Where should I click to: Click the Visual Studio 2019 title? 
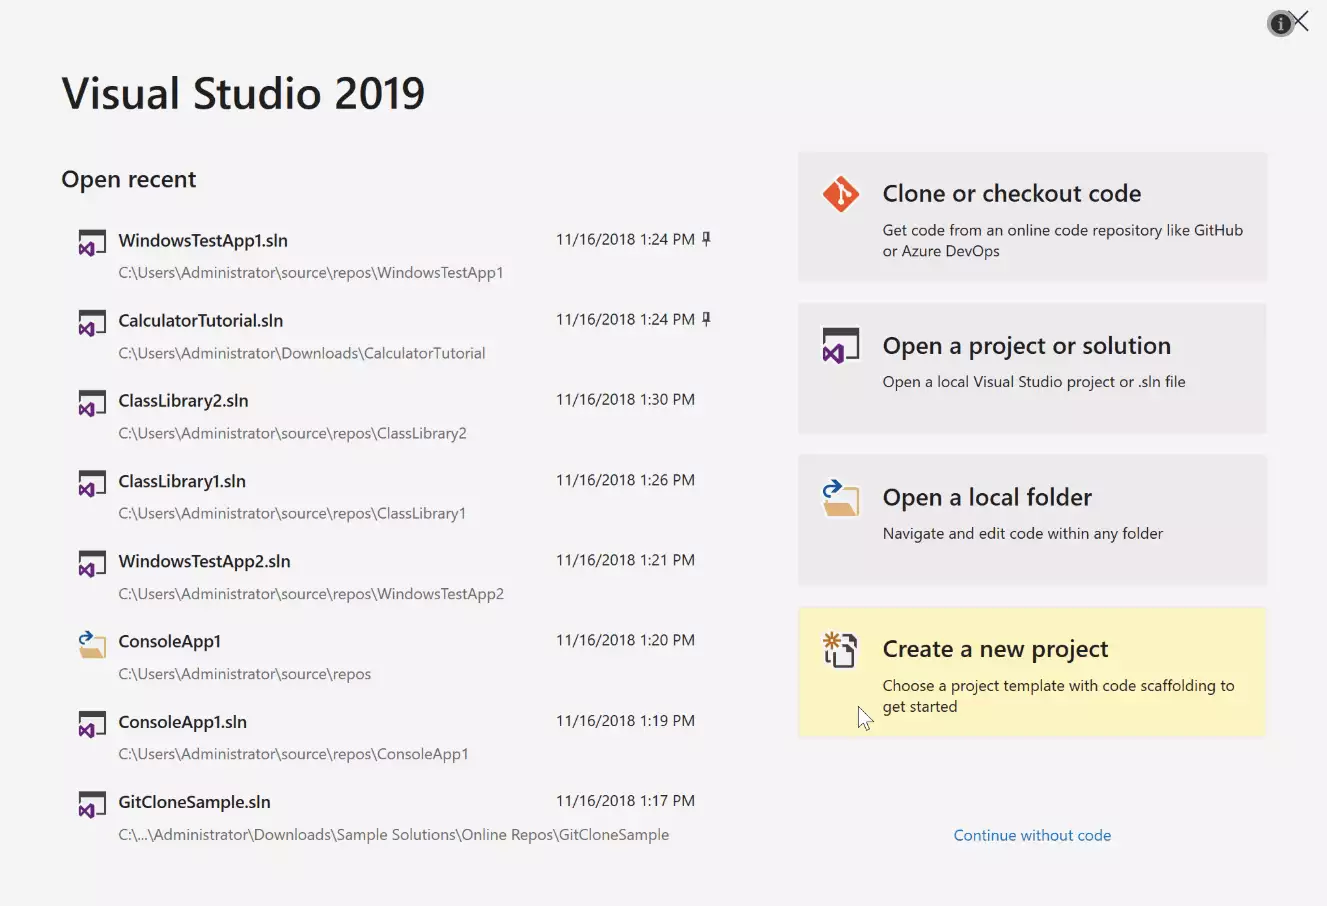click(243, 93)
